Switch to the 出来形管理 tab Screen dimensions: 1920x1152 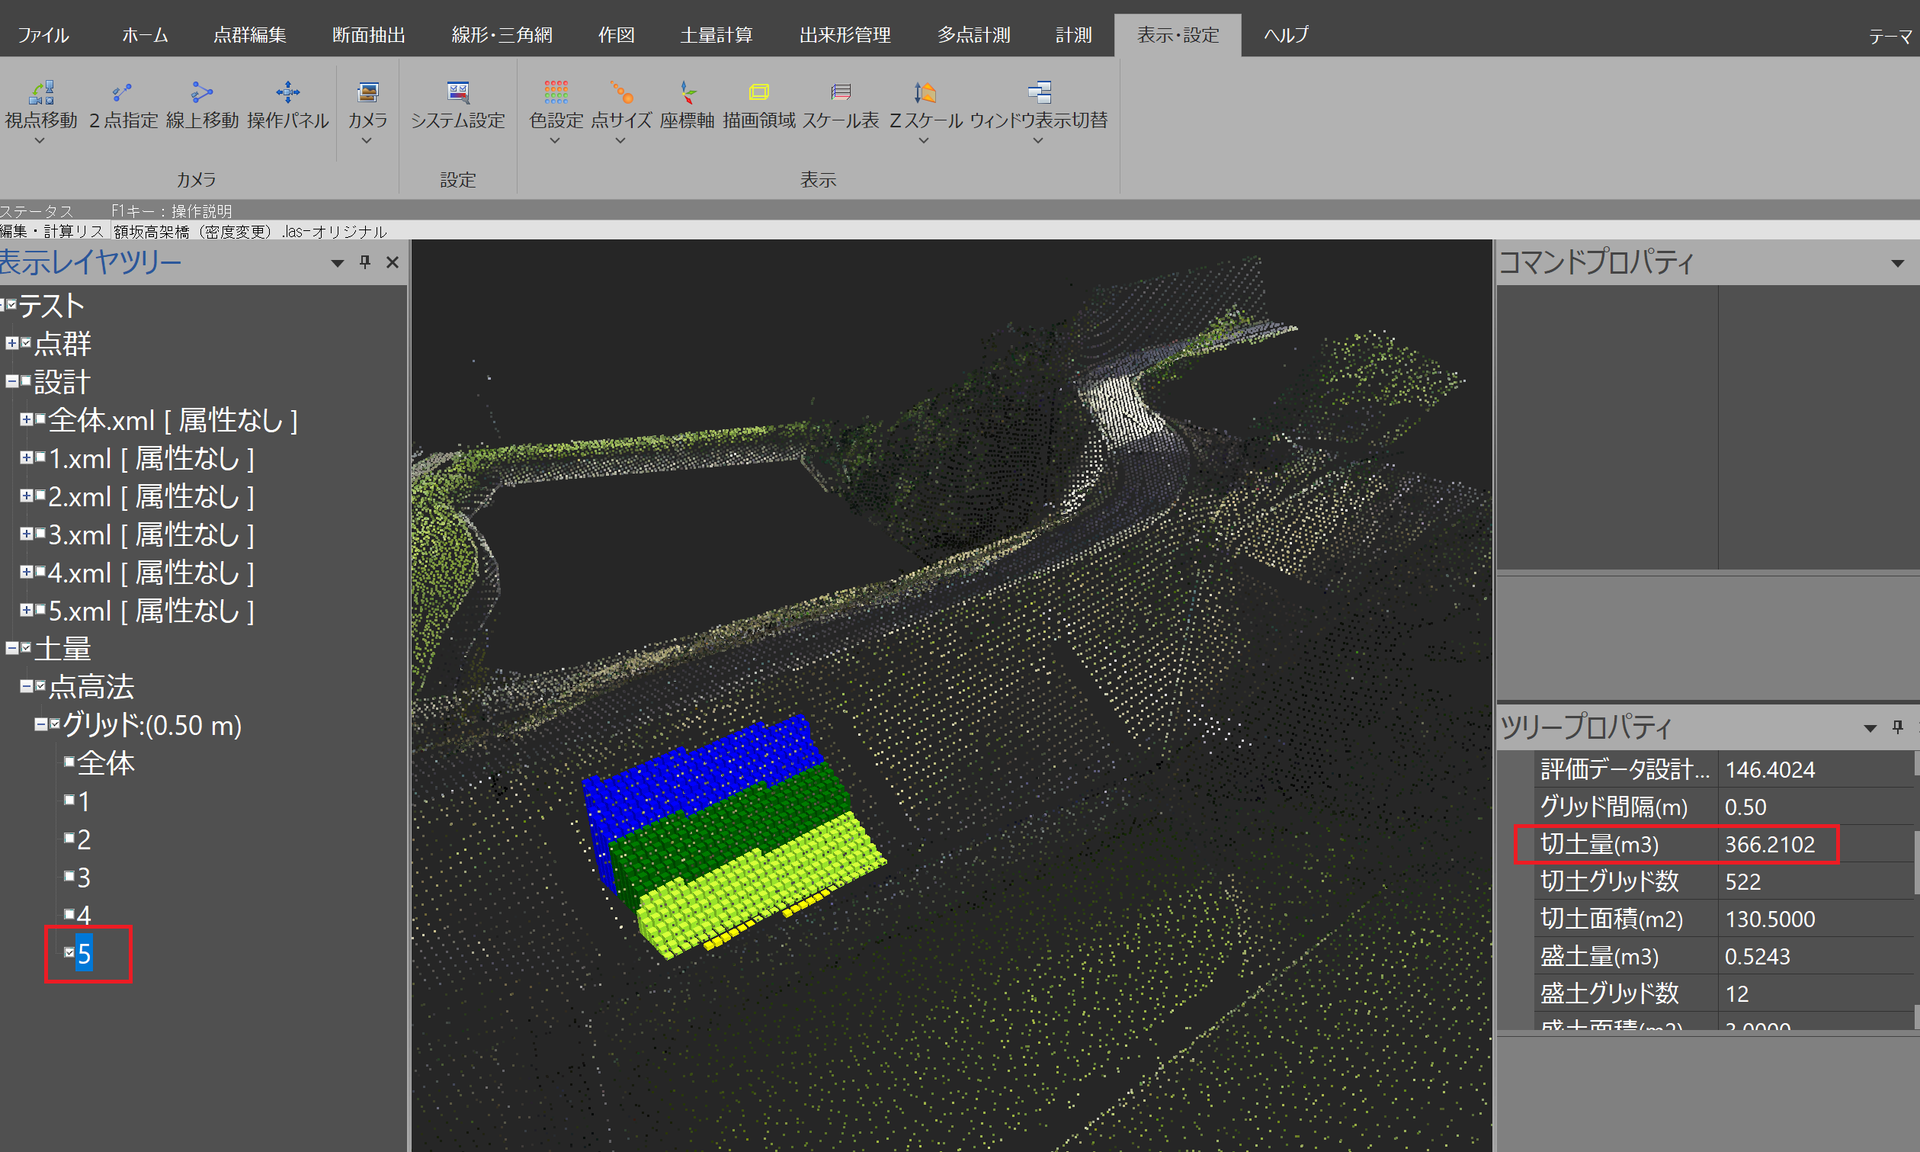(x=845, y=35)
